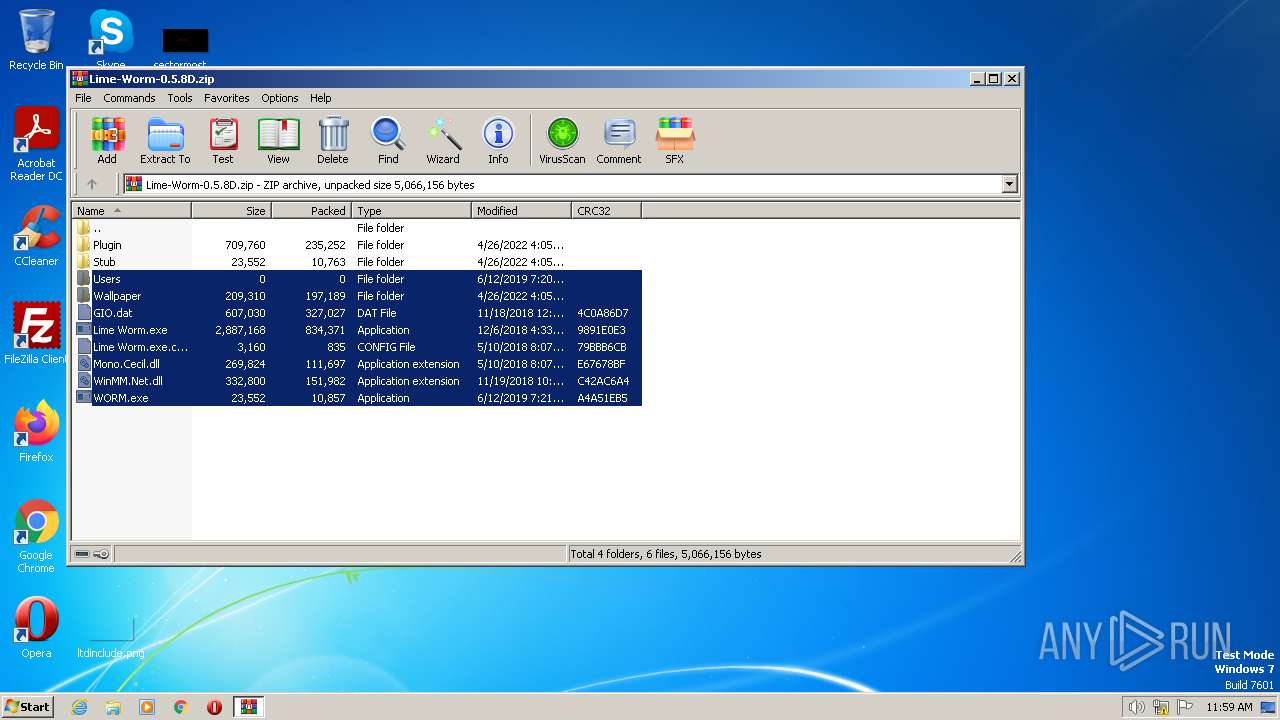
Task: Launch the Wizard wand icon
Action: point(443,141)
